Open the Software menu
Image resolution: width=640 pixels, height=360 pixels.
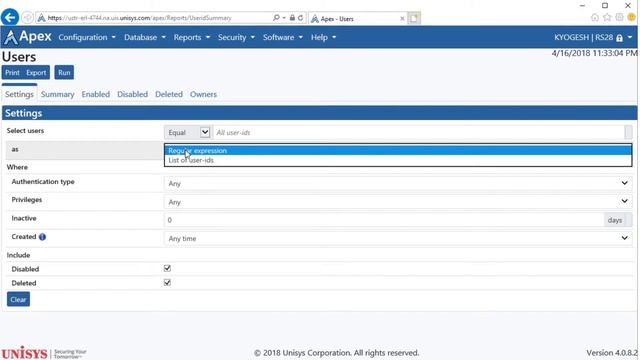[x=283, y=37]
